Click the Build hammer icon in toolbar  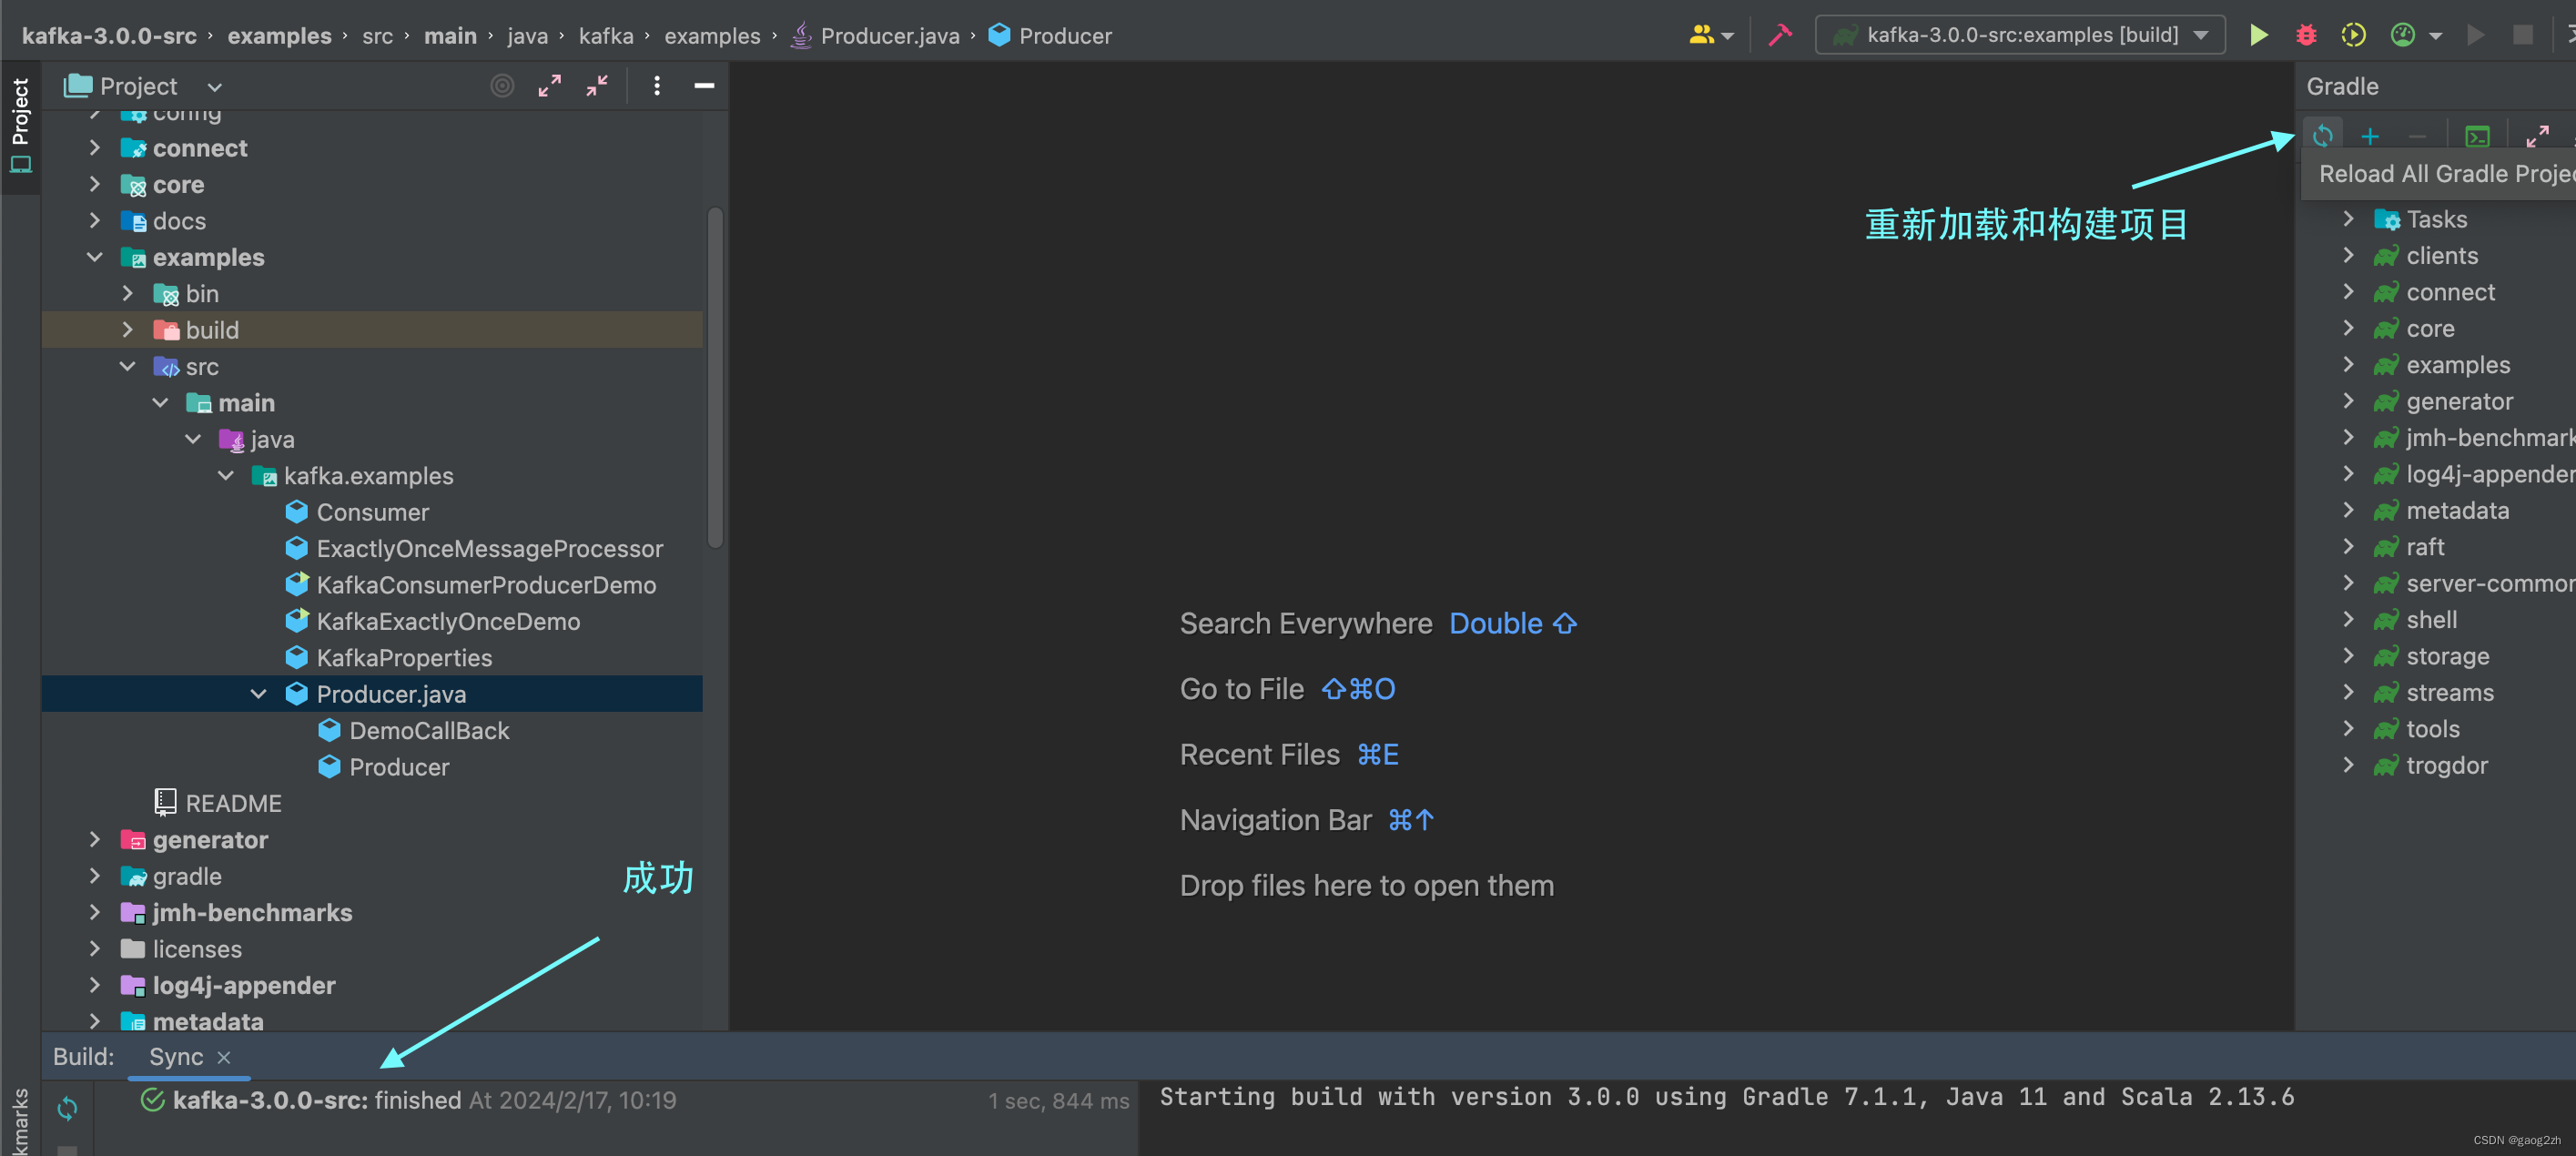(1780, 35)
